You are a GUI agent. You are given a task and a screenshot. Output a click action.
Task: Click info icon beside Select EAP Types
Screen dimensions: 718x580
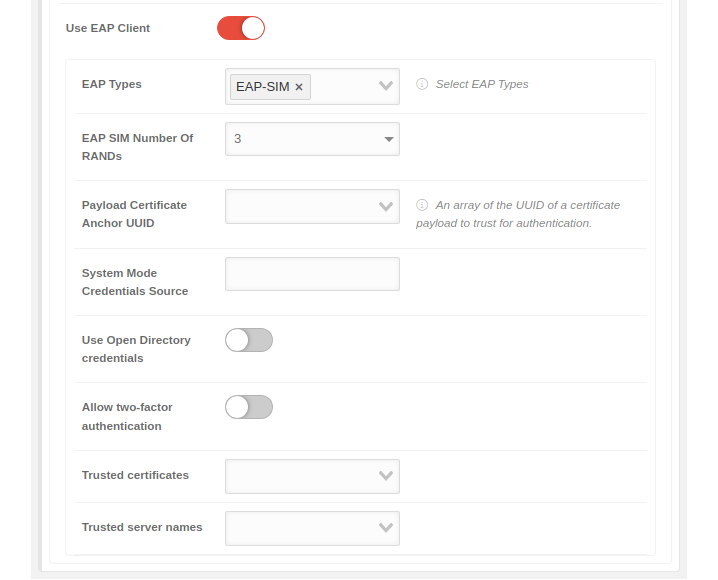[x=422, y=84]
